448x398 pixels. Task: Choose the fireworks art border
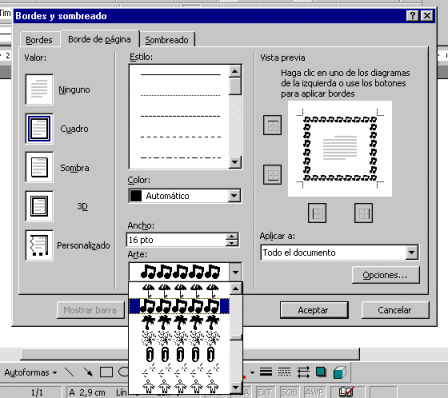[x=180, y=338]
